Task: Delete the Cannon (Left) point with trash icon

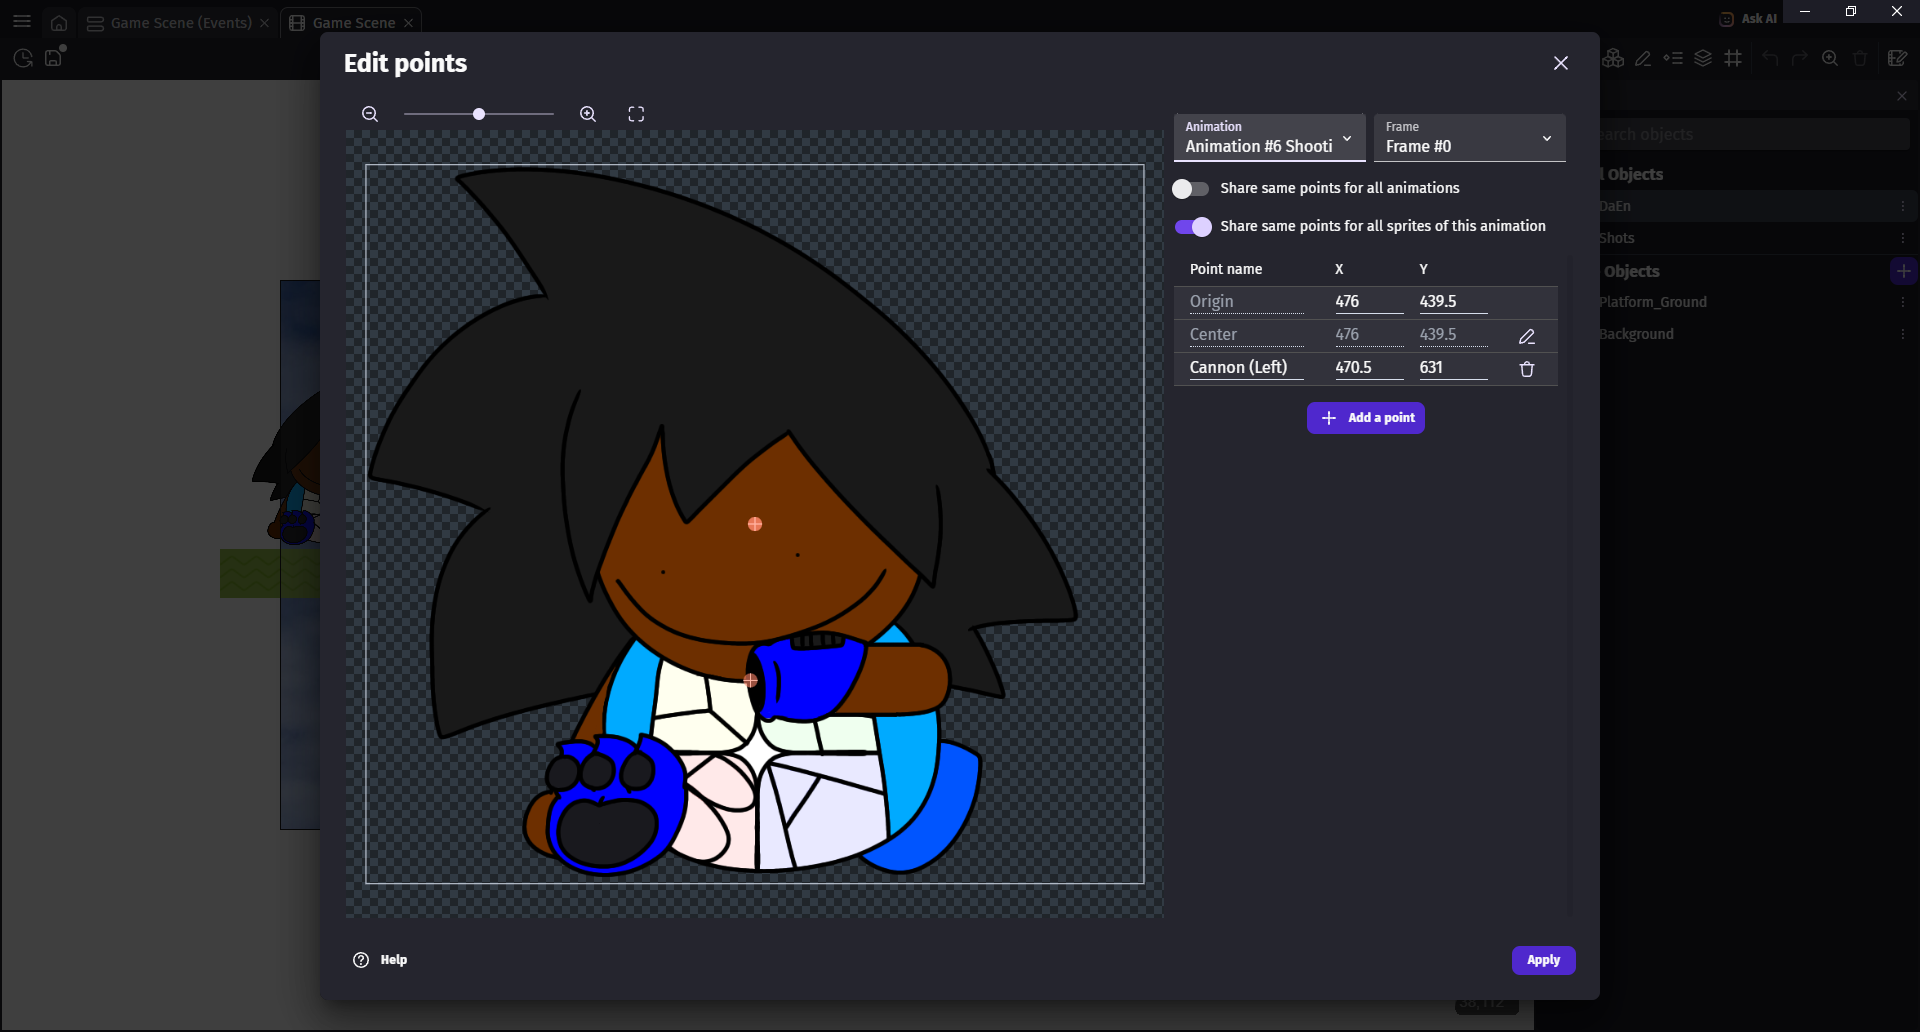Action: click(x=1527, y=369)
